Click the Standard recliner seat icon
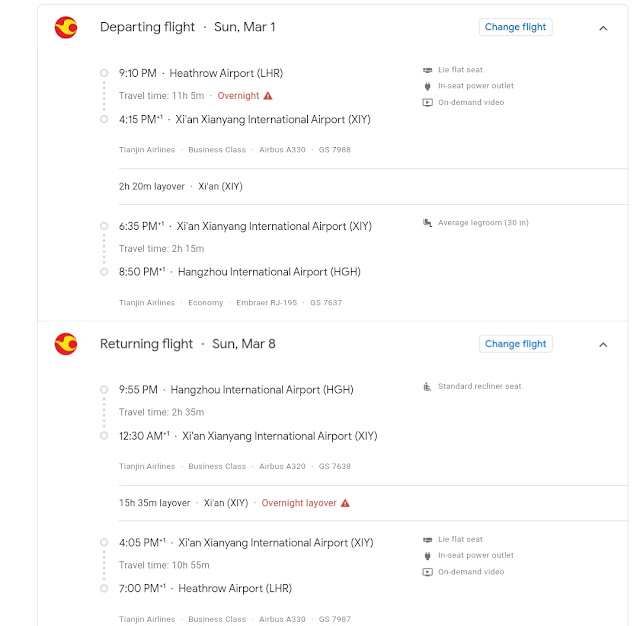This screenshot has width=640, height=626. tap(427, 386)
